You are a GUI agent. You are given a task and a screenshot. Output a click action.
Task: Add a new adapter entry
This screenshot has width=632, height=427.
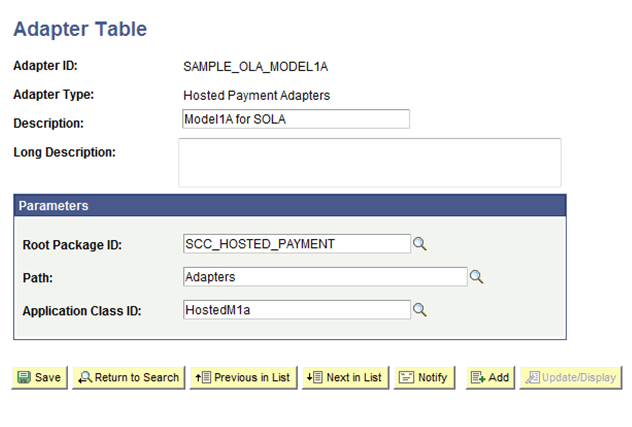click(x=491, y=378)
